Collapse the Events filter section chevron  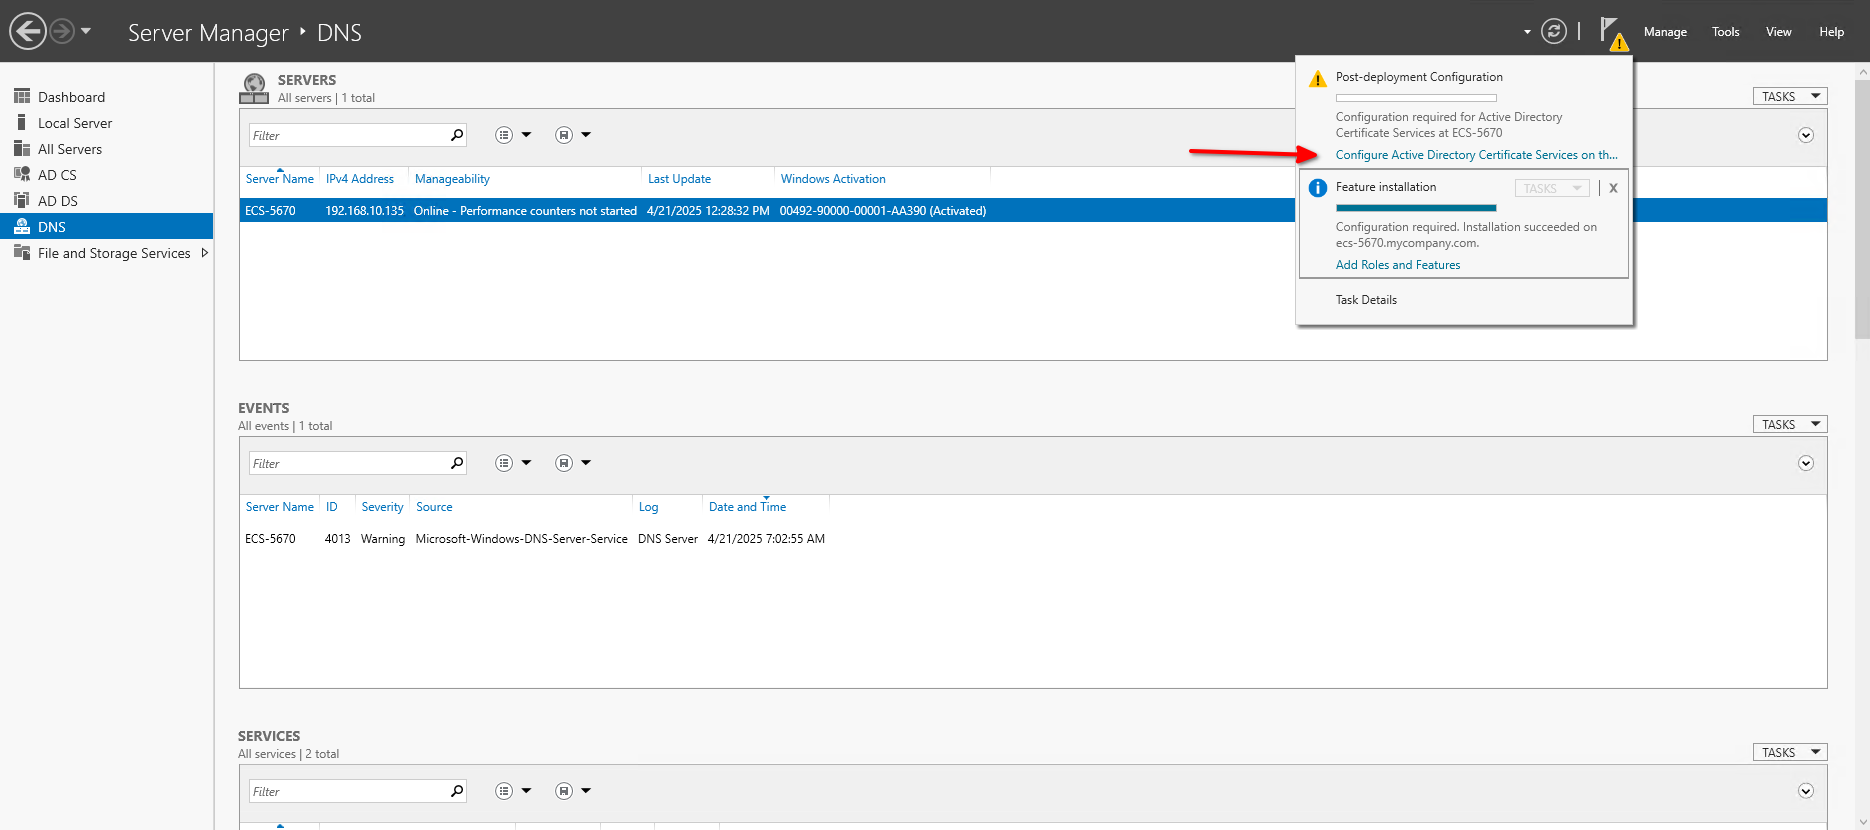[1805, 463]
